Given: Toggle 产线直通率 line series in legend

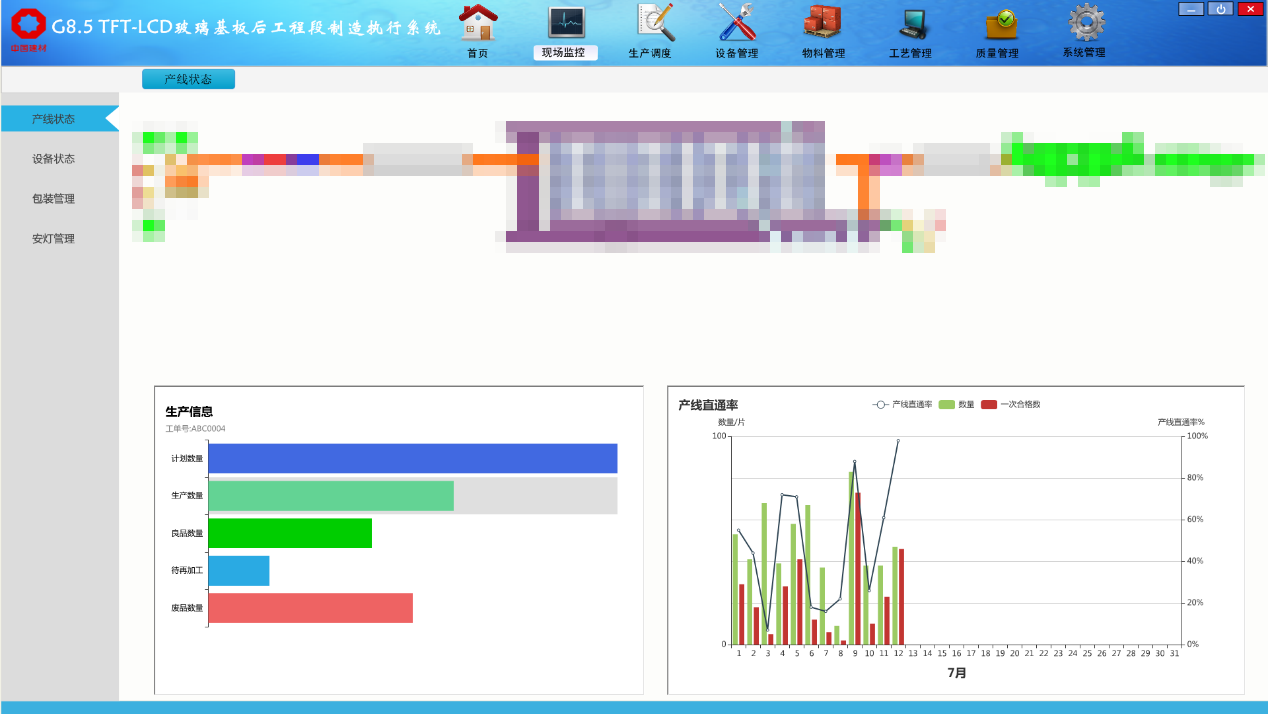Looking at the screenshot, I should tap(902, 404).
